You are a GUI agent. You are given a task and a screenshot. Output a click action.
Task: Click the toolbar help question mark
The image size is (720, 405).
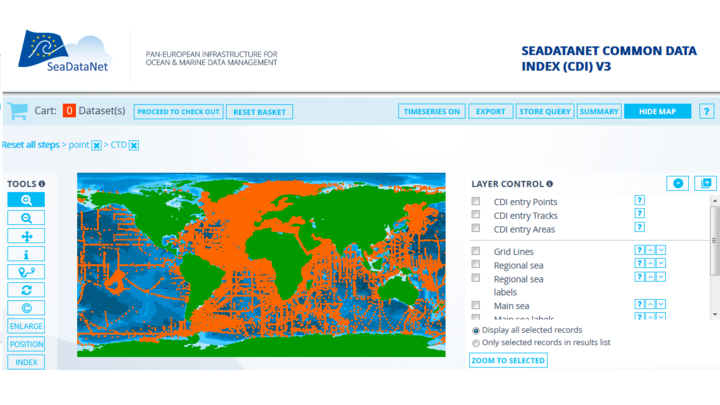pos(706,111)
